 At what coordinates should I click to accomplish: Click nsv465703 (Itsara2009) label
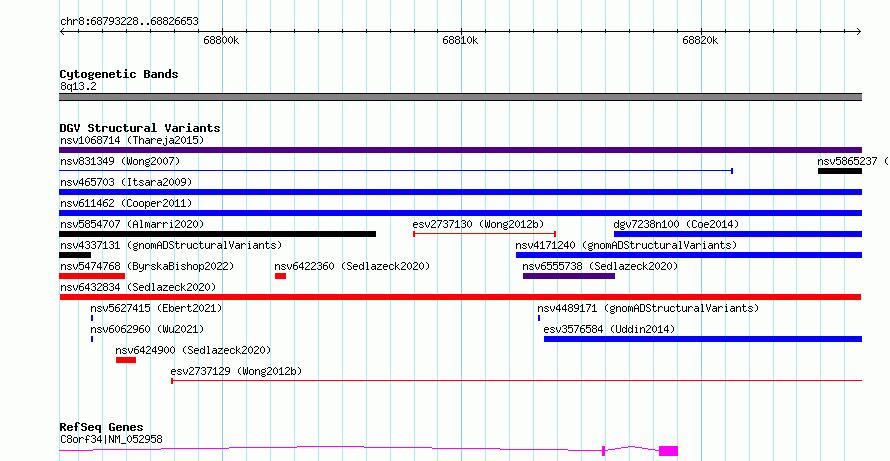[x=126, y=182]
